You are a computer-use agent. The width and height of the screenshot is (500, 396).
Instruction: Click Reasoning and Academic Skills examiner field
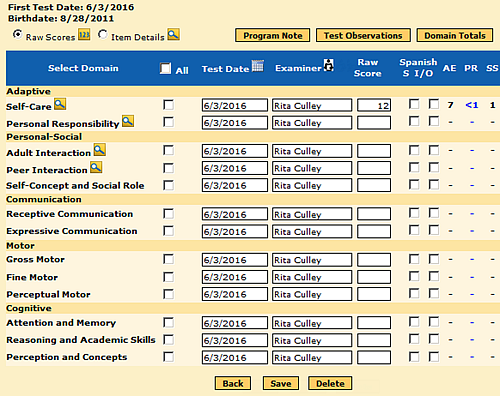click(312, 340)
